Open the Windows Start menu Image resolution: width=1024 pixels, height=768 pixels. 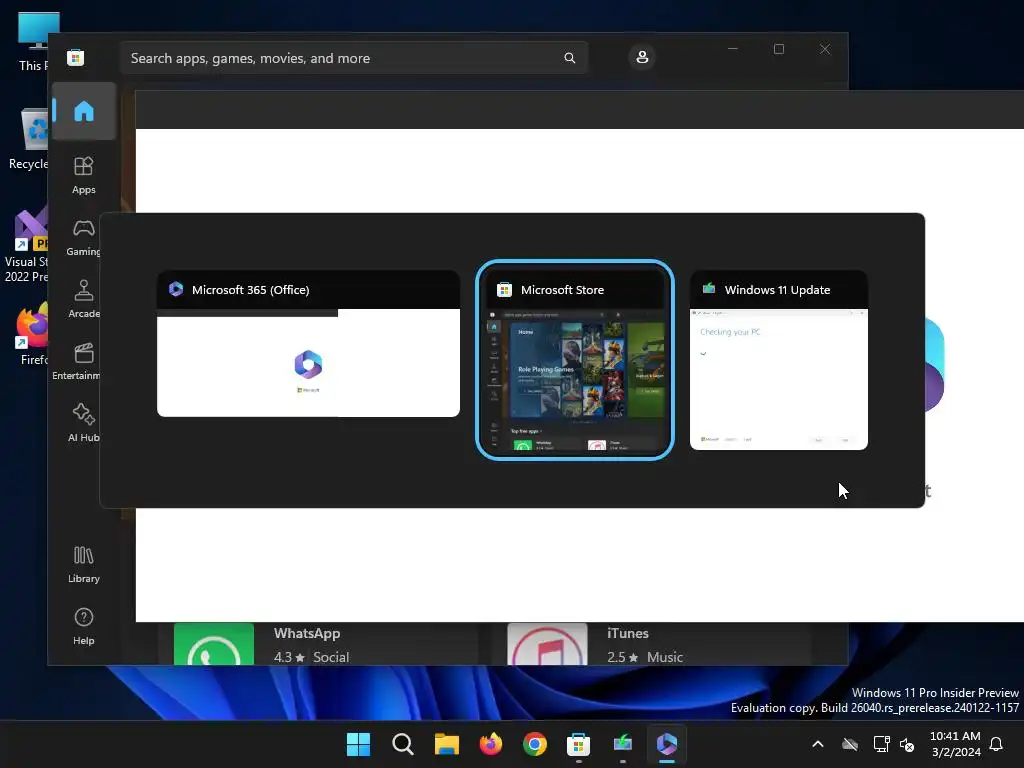(359, 744)
